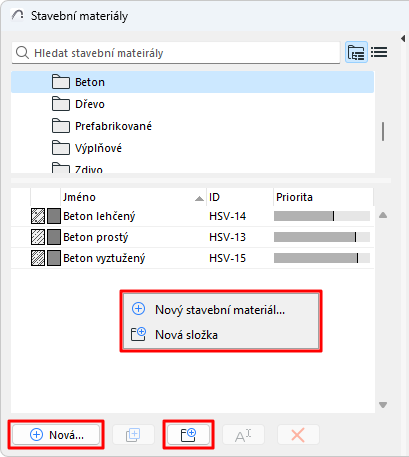Select the Prefabrikované folder
Viewport: 409px width, 457px height.
(193, 126)
